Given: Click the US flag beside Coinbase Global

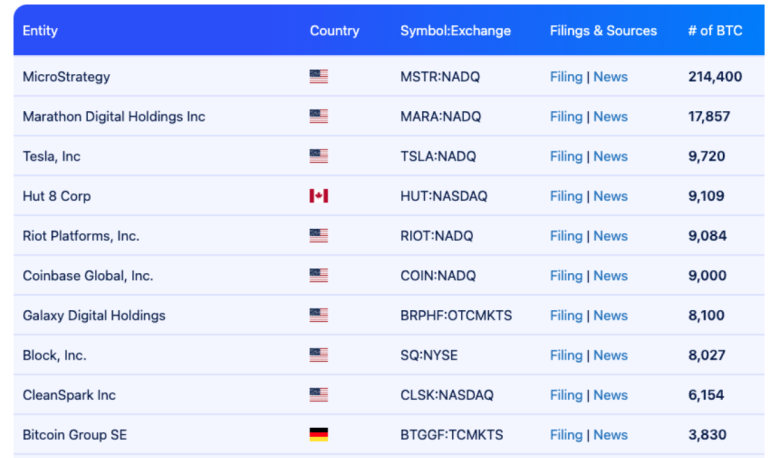Looking at the screenshot, I should point(318,275).
